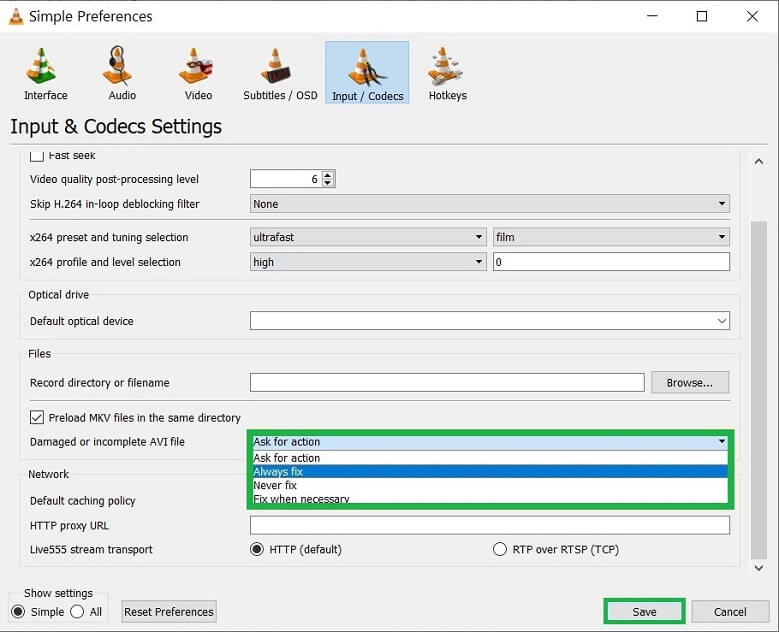This screenshot has height=632, width=779.
Task: Collapse the Damaged AVI file dropdown header
Action: (x=490, y=442)
